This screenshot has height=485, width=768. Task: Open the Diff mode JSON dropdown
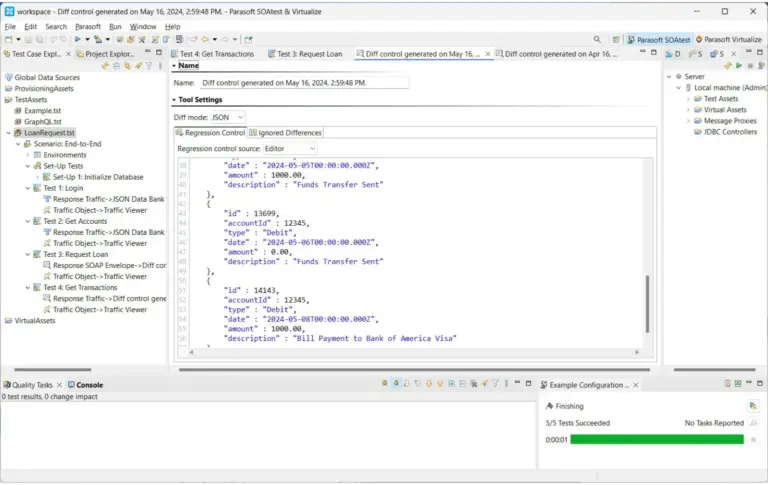tap(227, 117)
